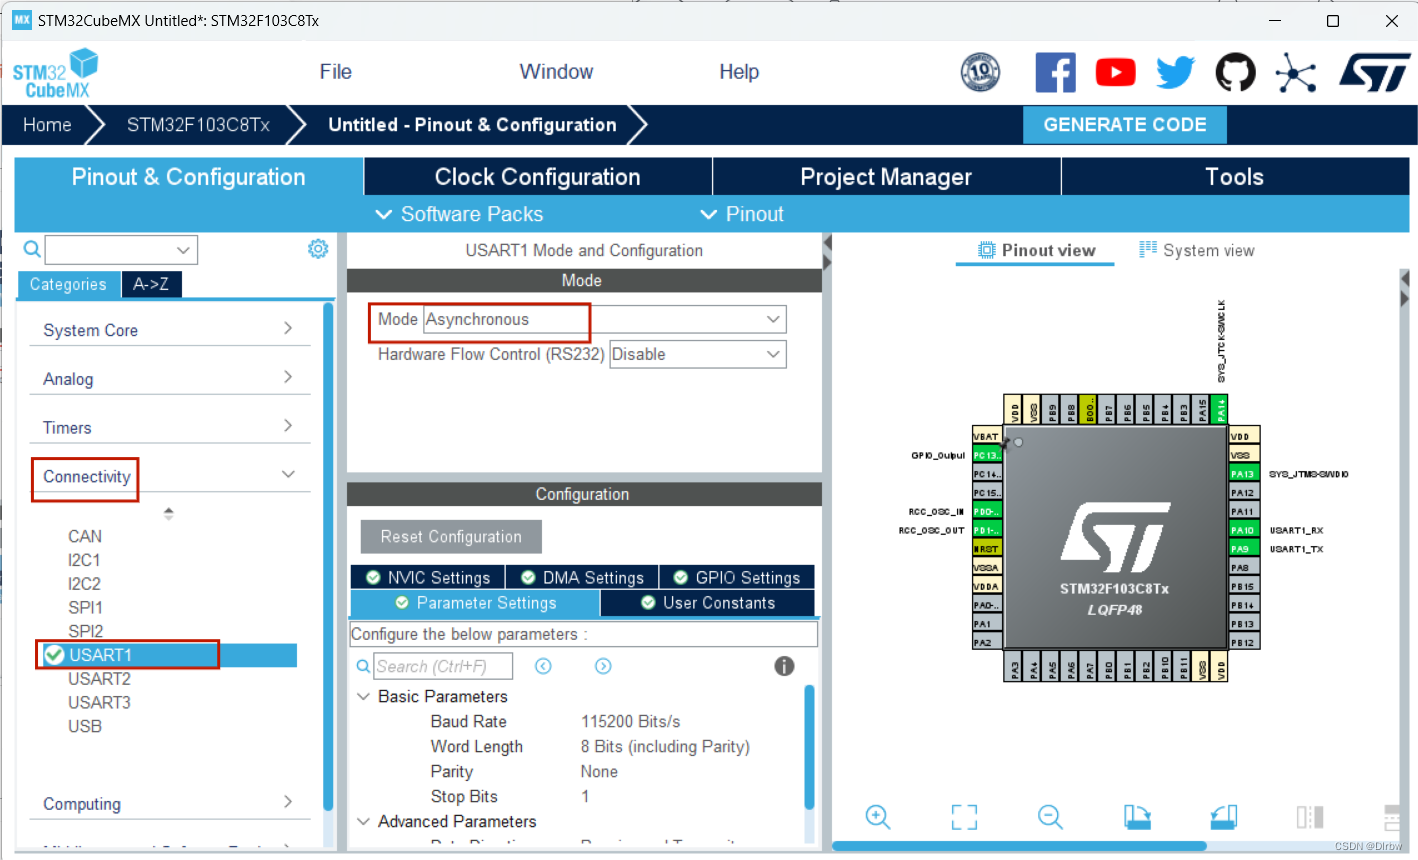This screenshot has height=860, width=1418.
Task: Click the Baud Rate value 115200 Bits/s
Action: coord(631,721)
